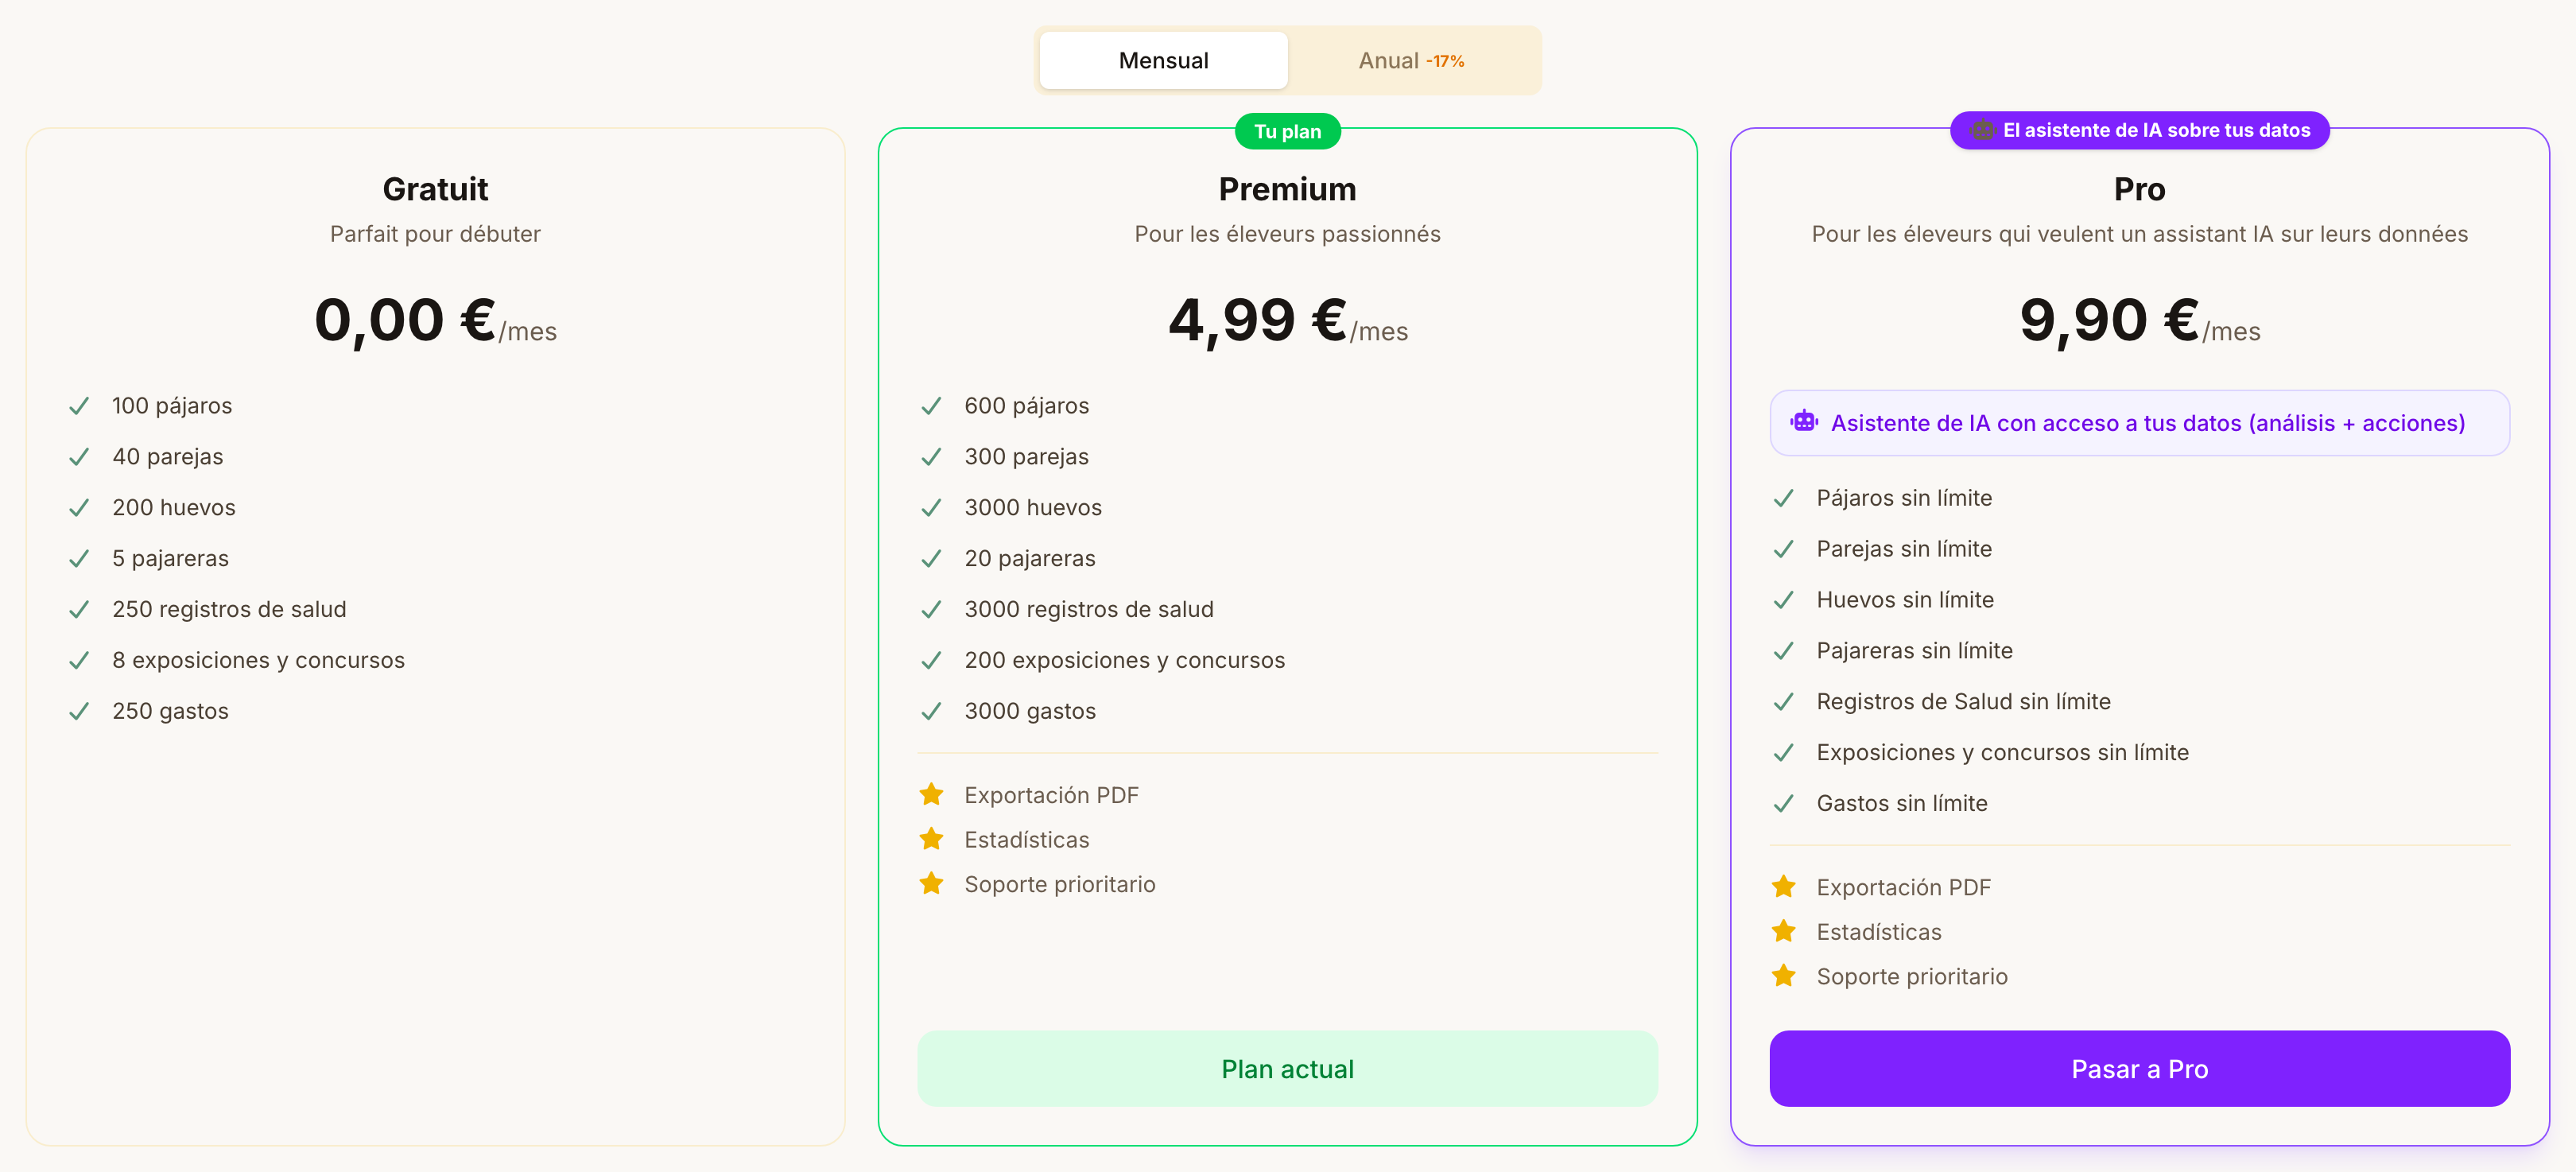Click the robot icon in the Pro badge
The width and height of the screenshot is (2576, 1172).
1982,130
